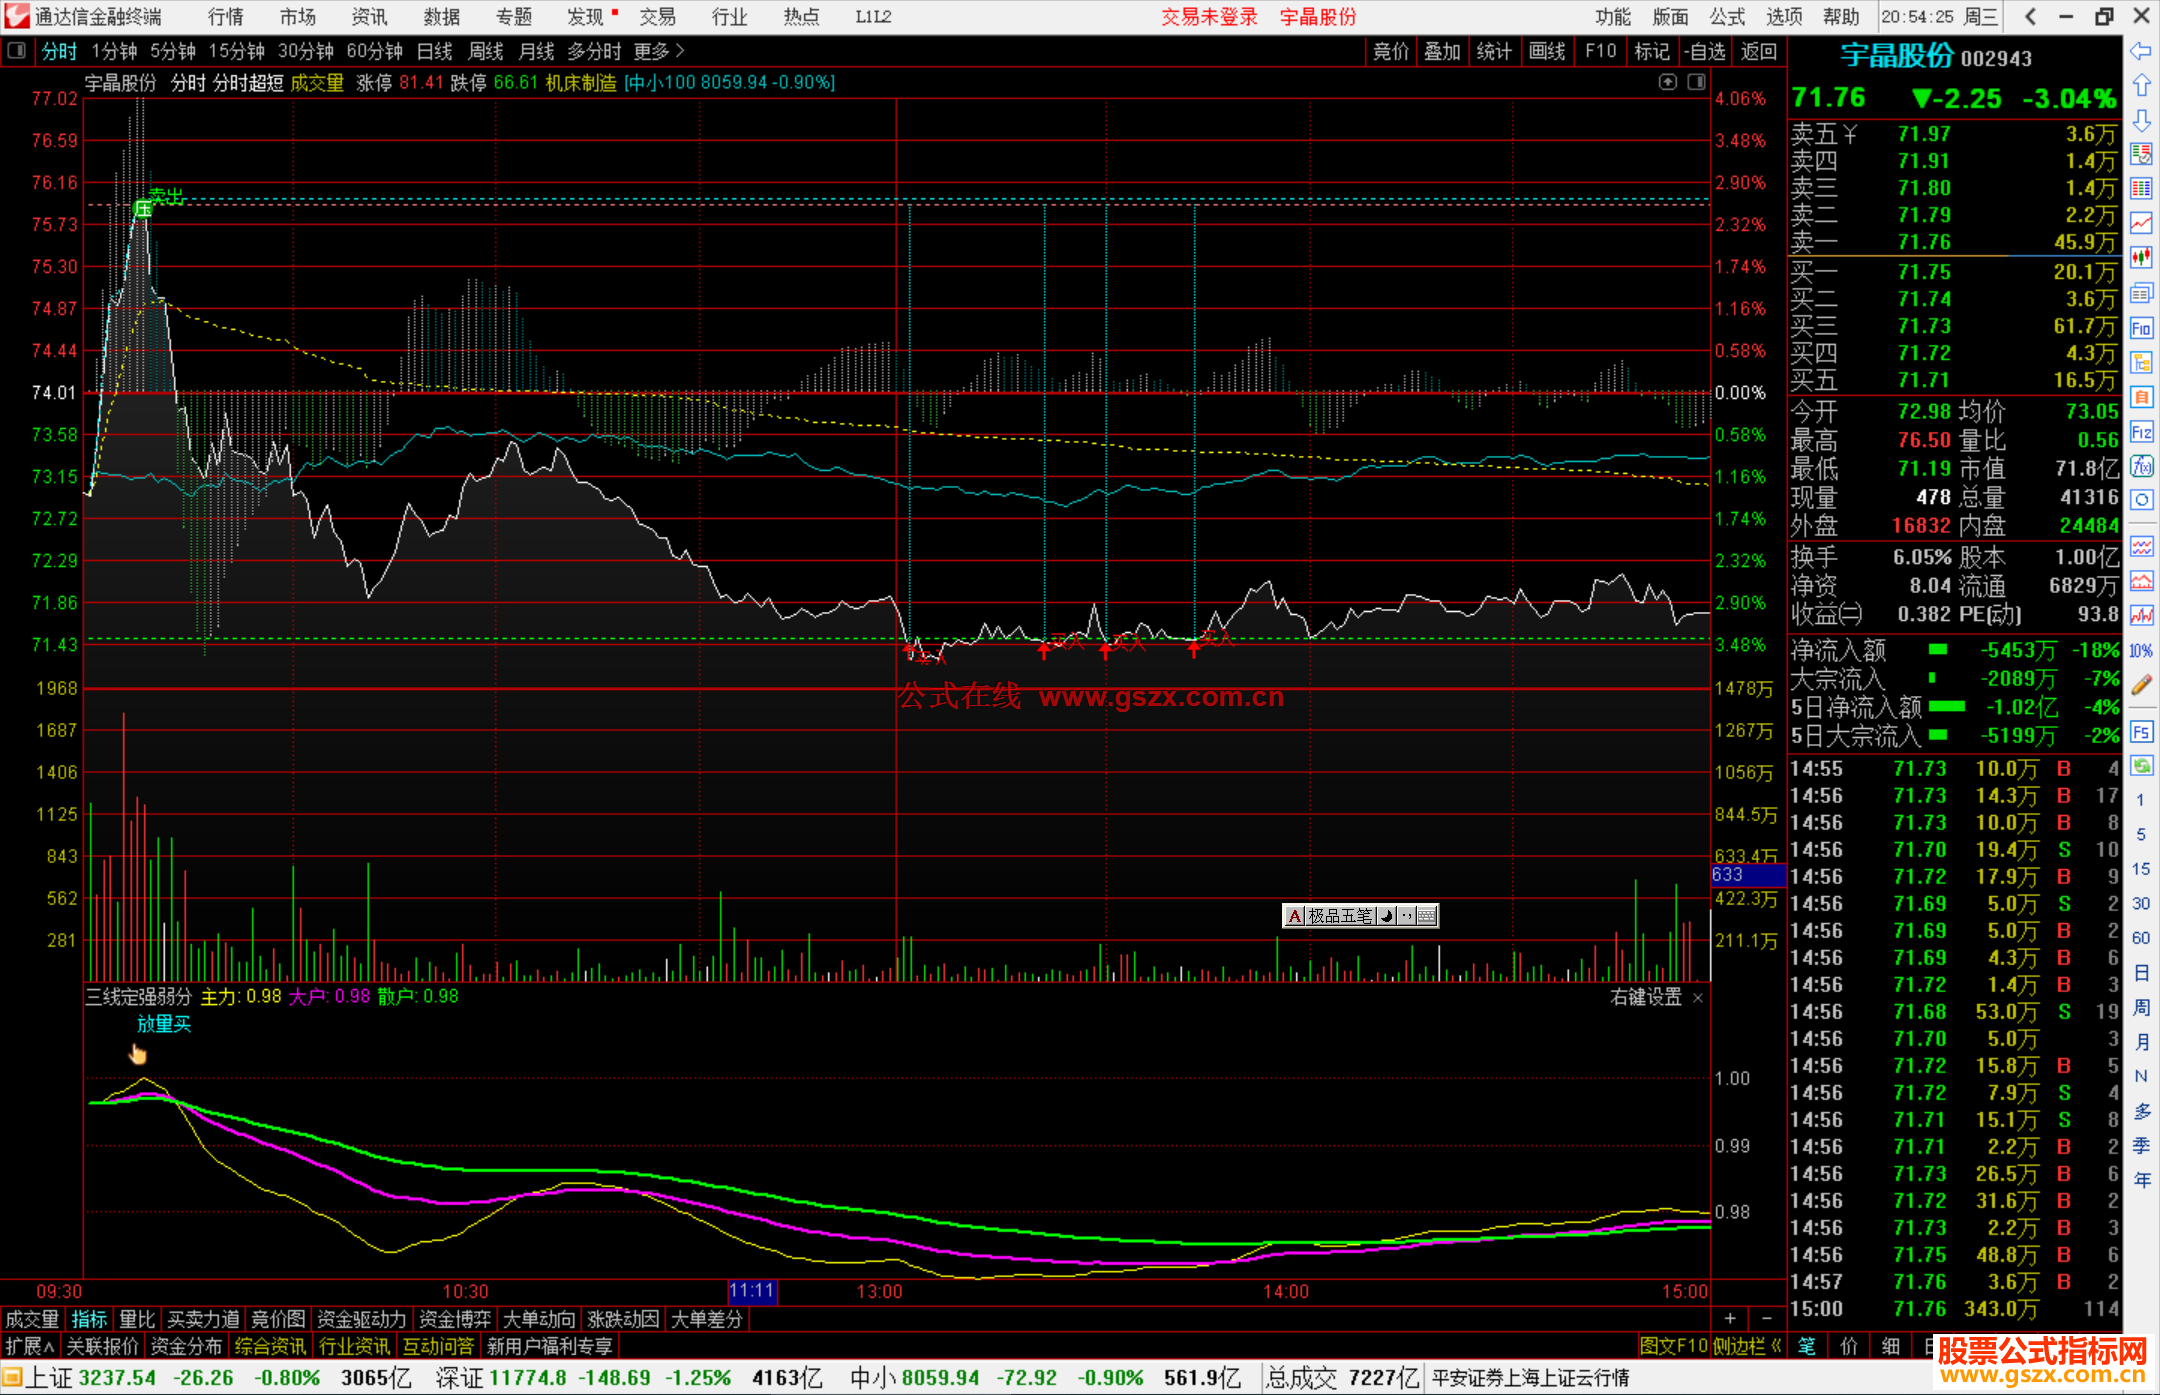Open the F12 trading icon in sidebar
The width and height of the screenshot is (2160, 1395).
coord(2141,432)
